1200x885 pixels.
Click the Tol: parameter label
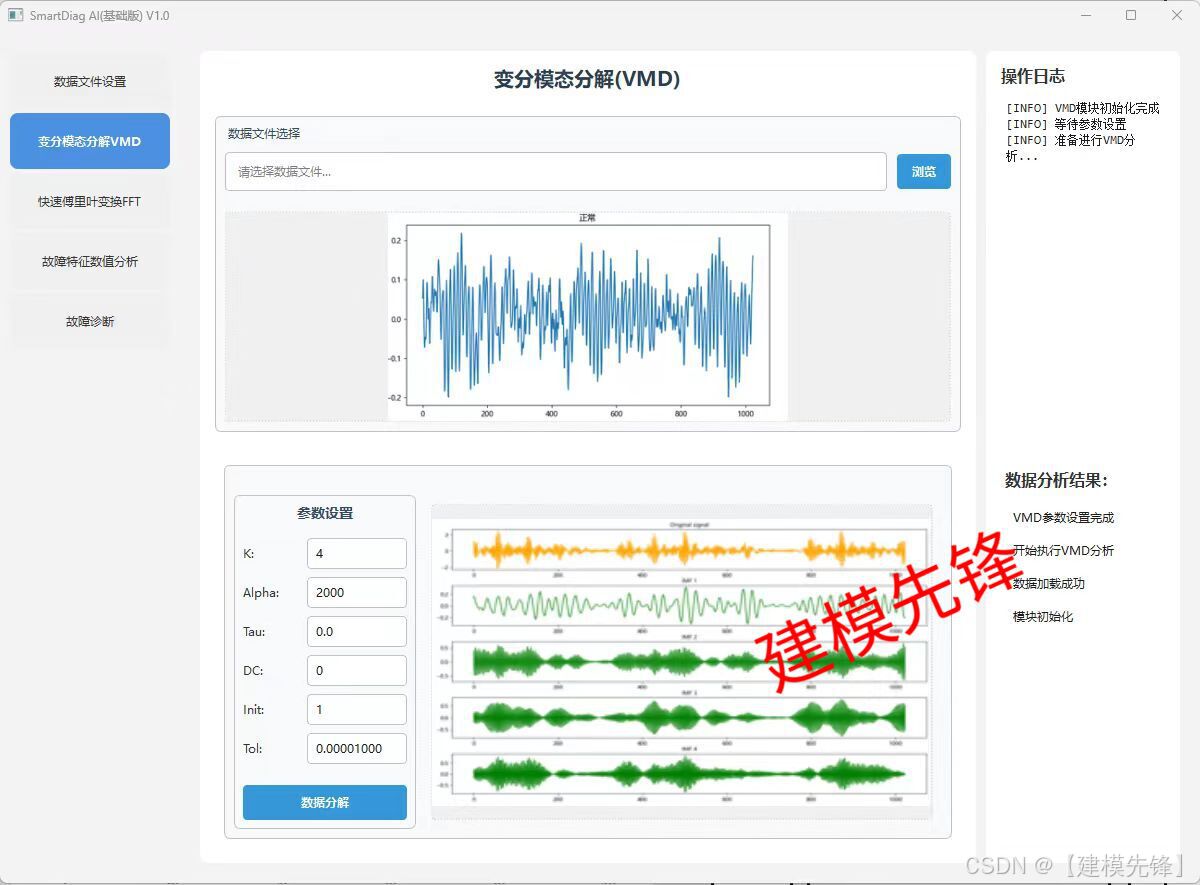point(252,748)
